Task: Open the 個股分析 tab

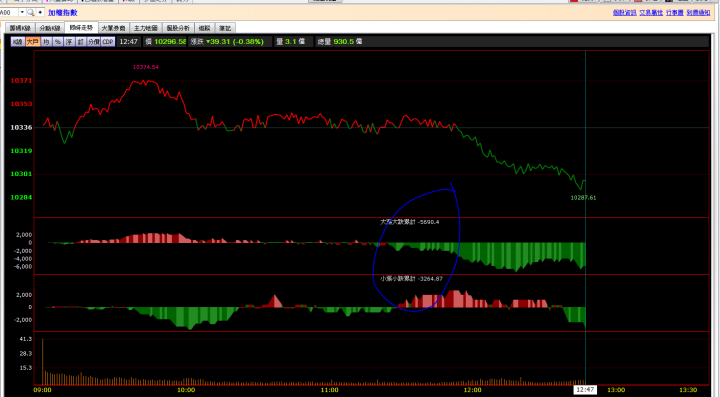Action: pyautogui.click(x=178, y=28)
